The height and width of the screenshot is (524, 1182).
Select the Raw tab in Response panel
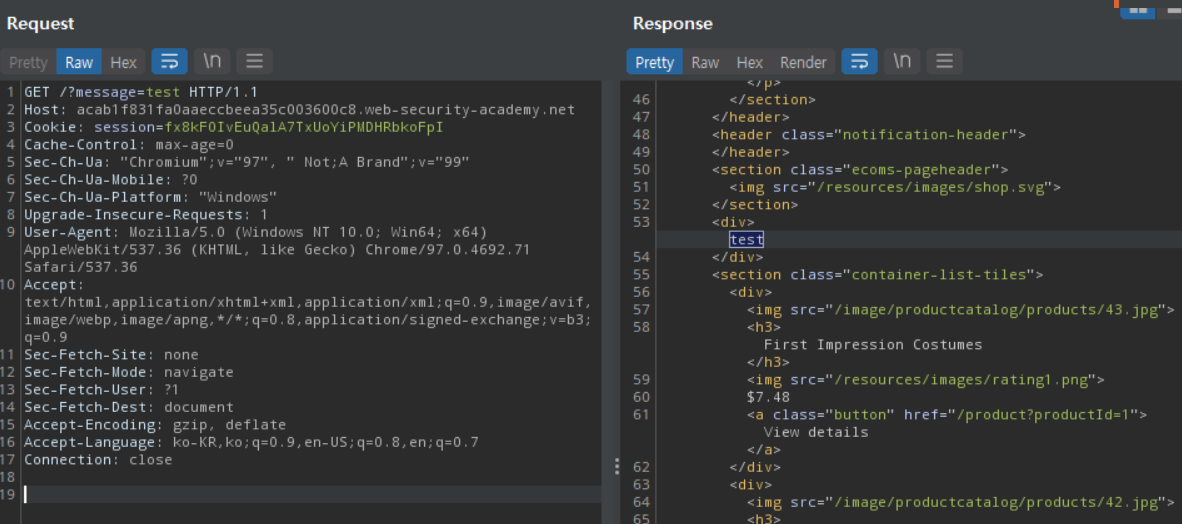705,62
